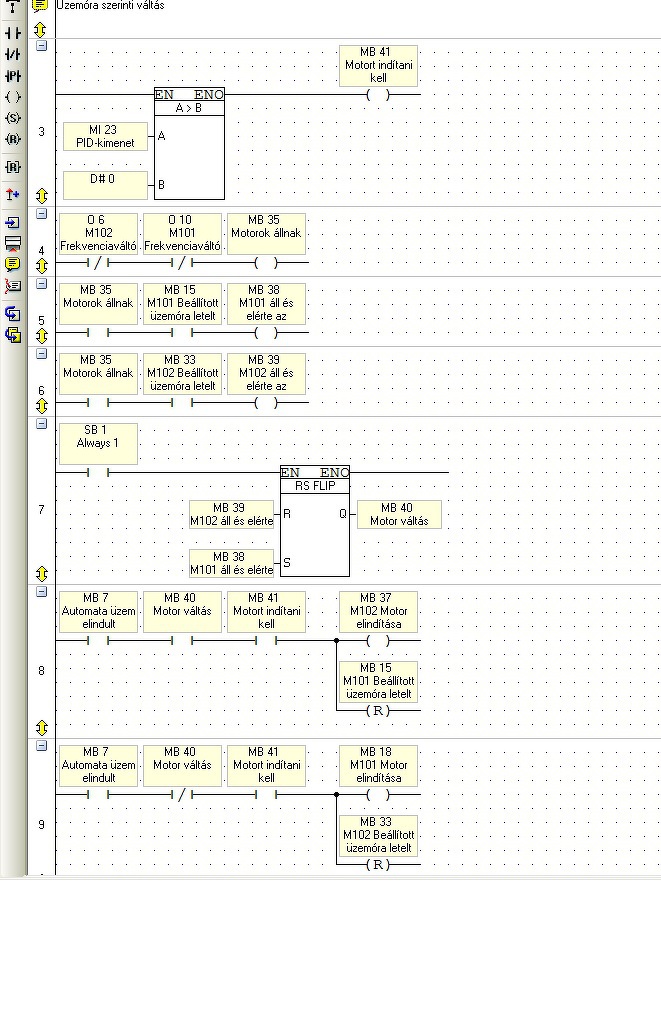
Task: Select the direct coil tool
Action: (x=12, y=97)
